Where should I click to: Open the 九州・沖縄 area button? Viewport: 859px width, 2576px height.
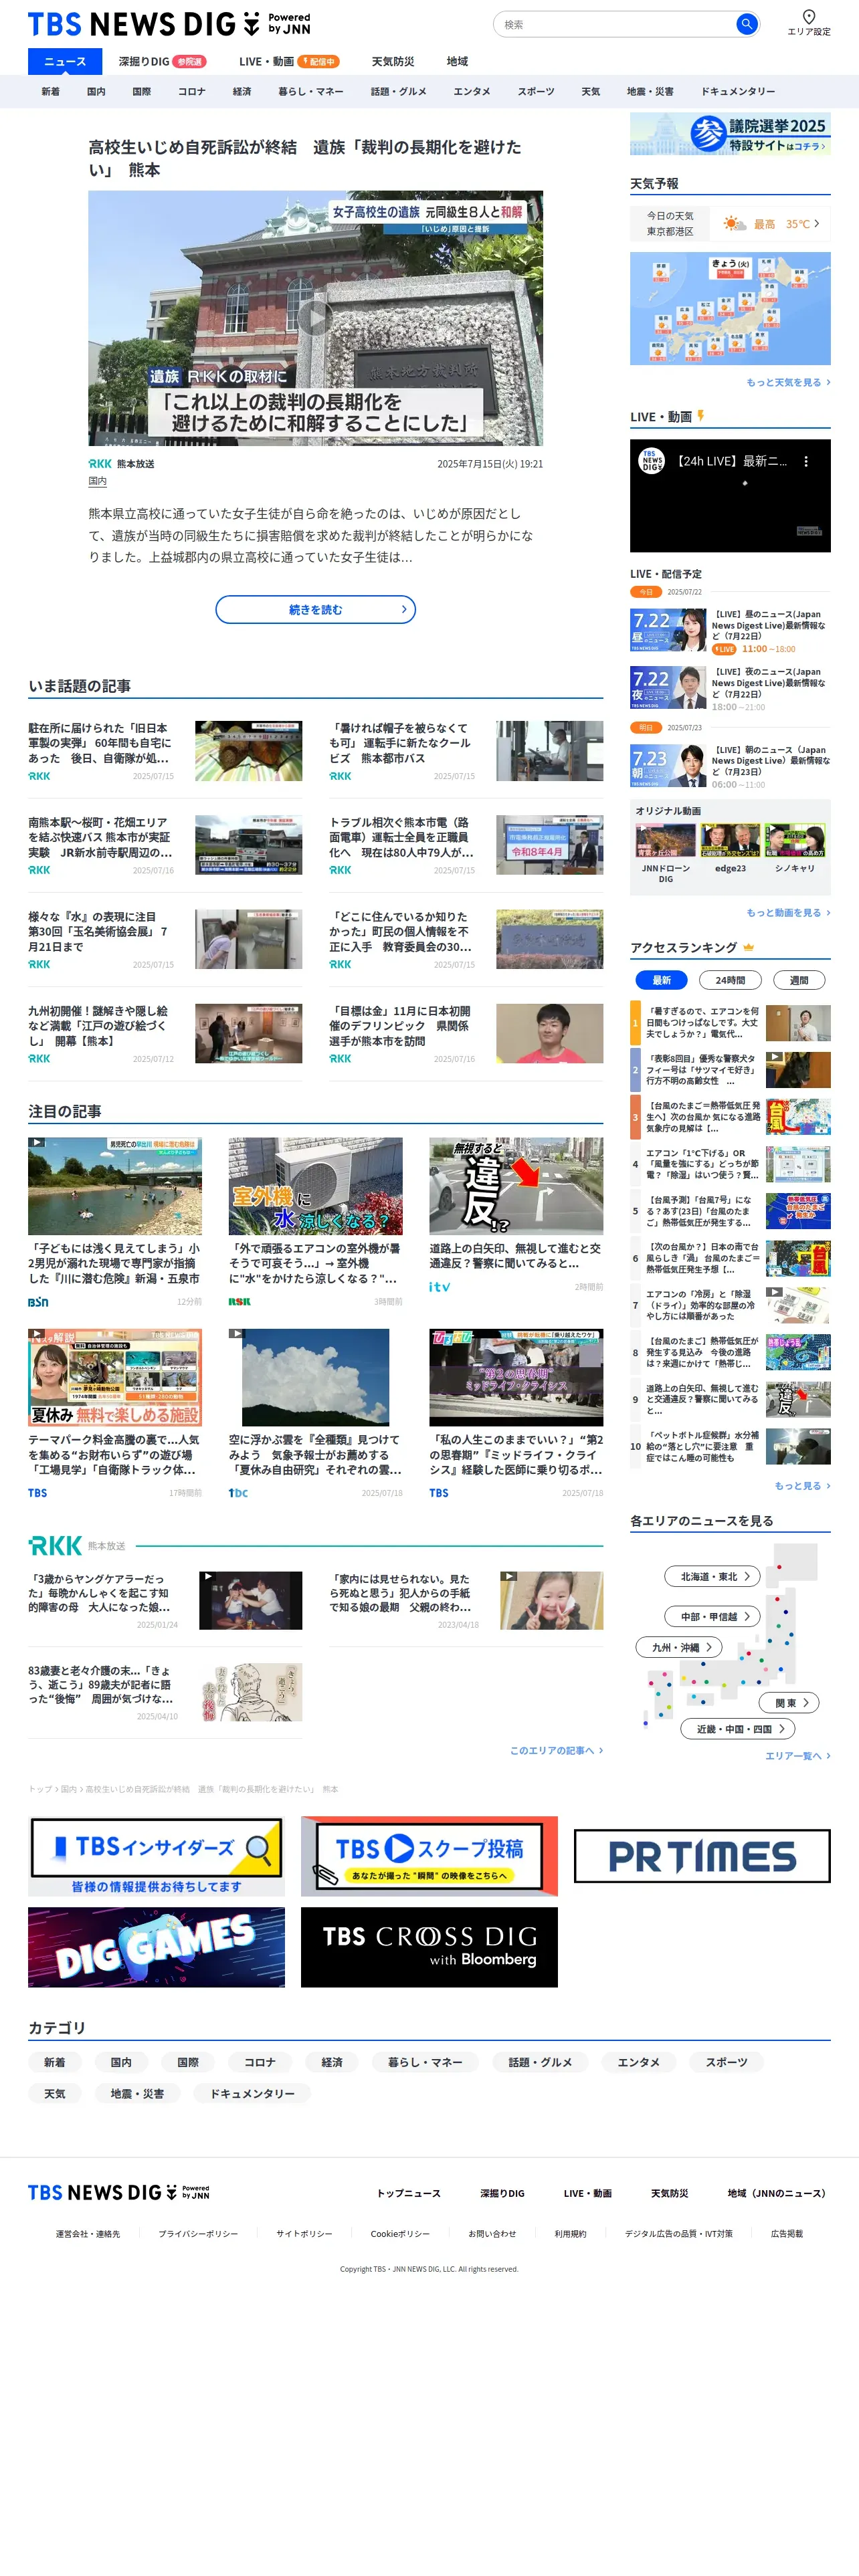pyautogui.click(x=679, y=1647)
